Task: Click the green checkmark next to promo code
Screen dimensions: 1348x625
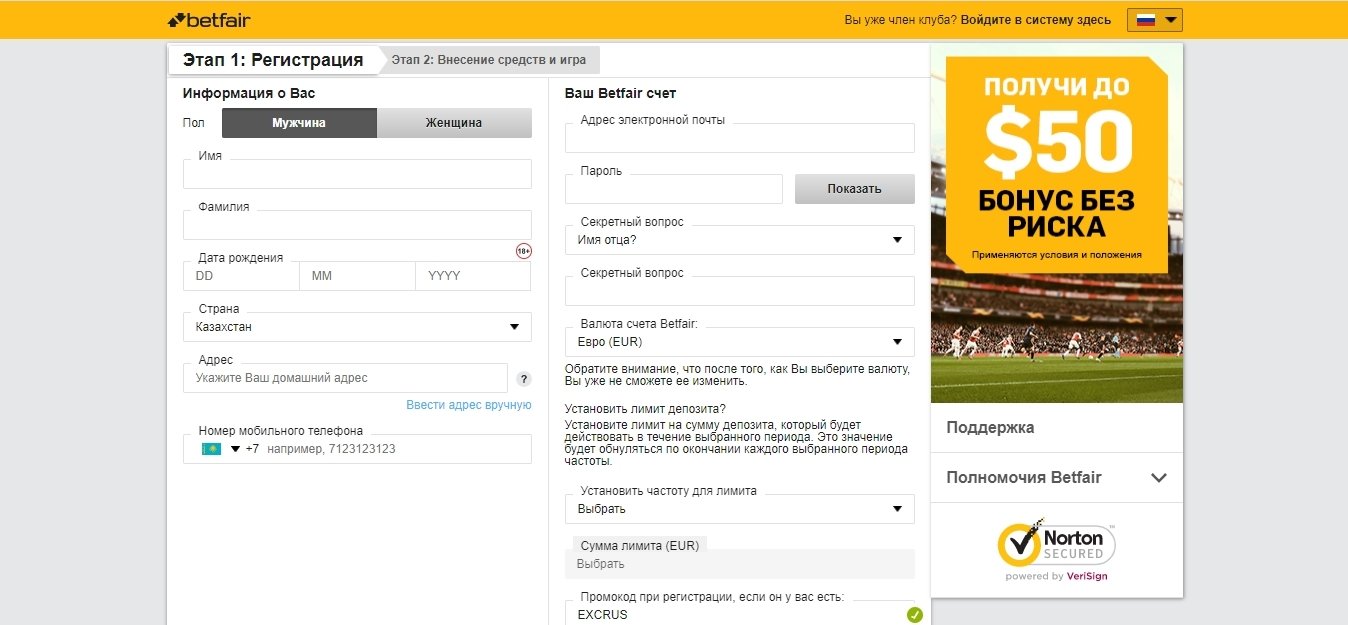Action: click(x=914, y=615)
